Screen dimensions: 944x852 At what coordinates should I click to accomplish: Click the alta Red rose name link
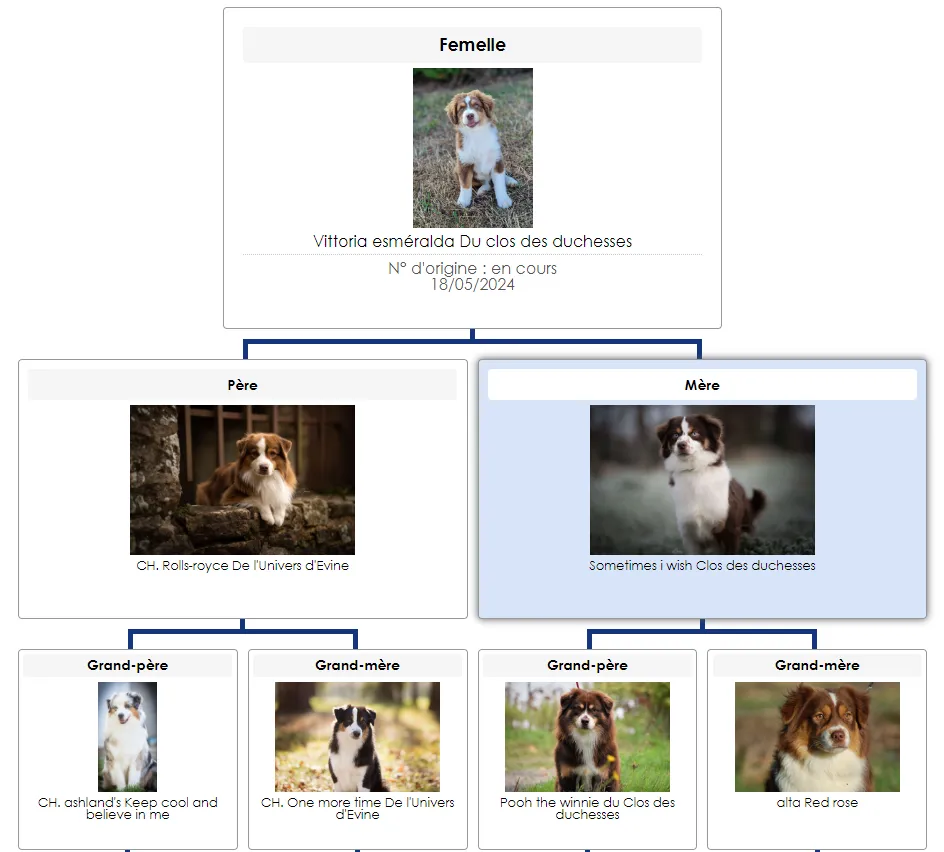pos(818,803)
